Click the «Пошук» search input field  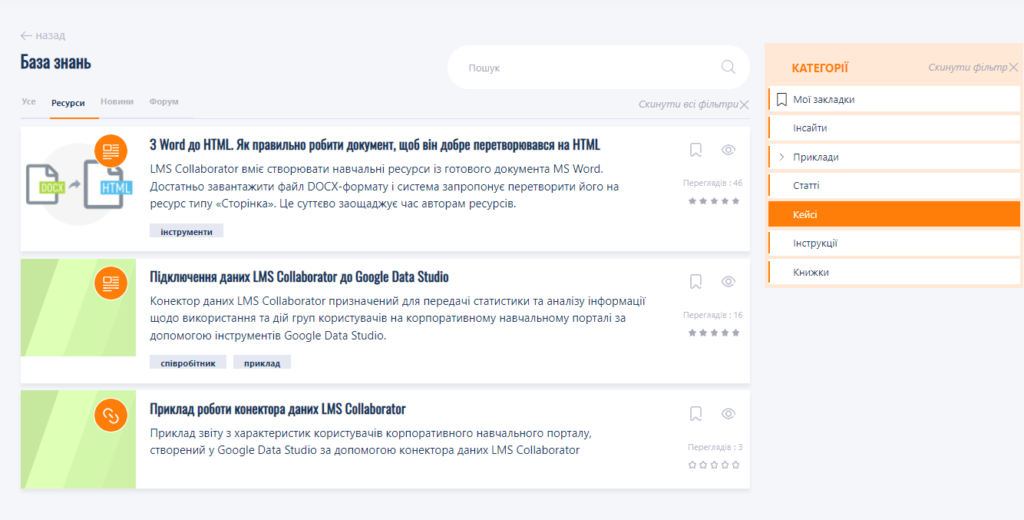590,68
